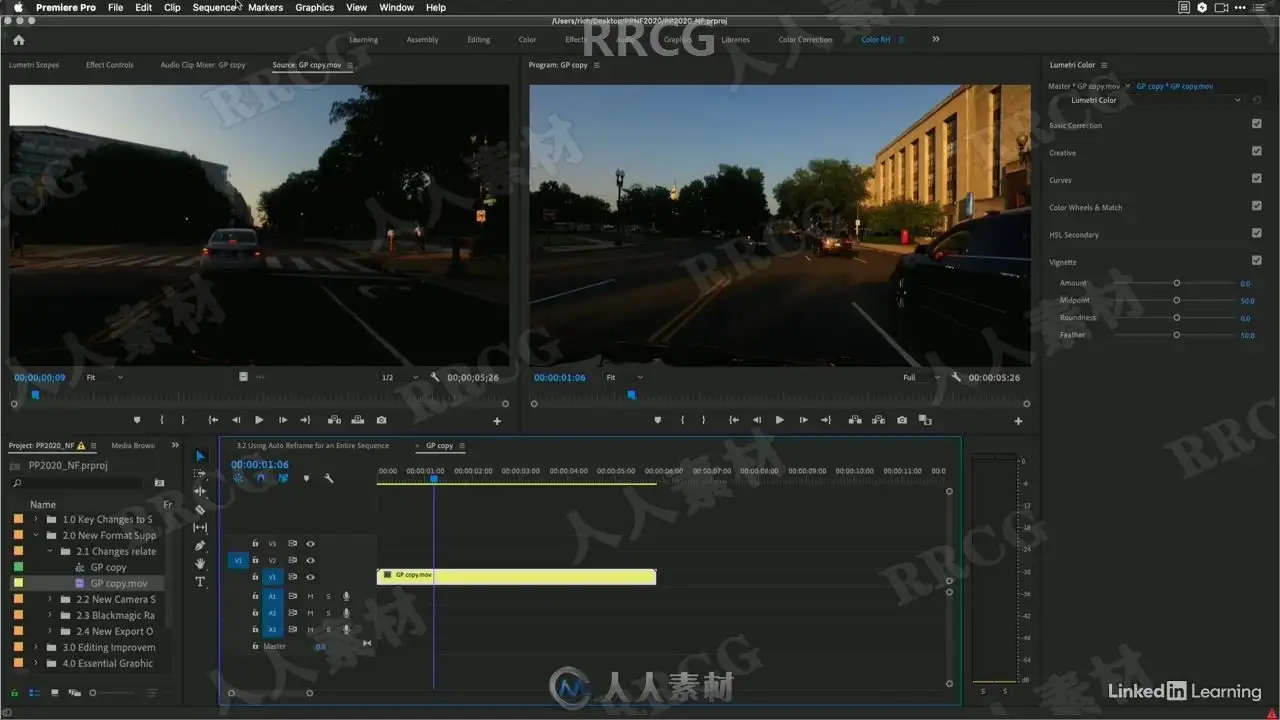Select the Razor tool in the tools panel
This screenshot has width=1280, height=720.
200,509
